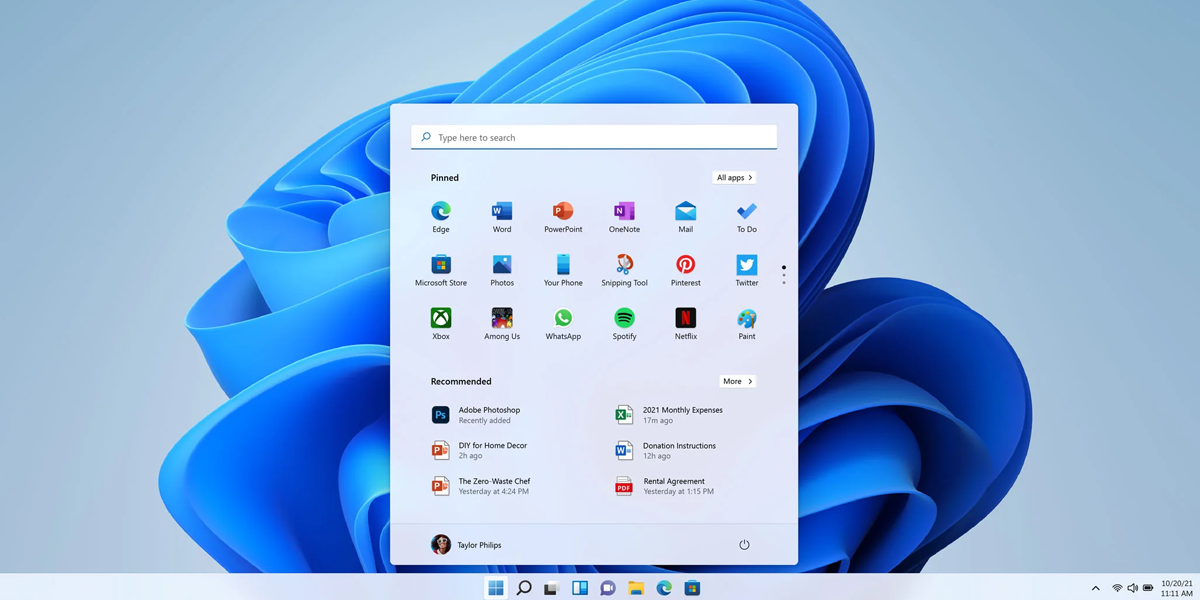Launch the Paint app
The width and height of the screenshot is (1200, 600).
coord(747,324)
